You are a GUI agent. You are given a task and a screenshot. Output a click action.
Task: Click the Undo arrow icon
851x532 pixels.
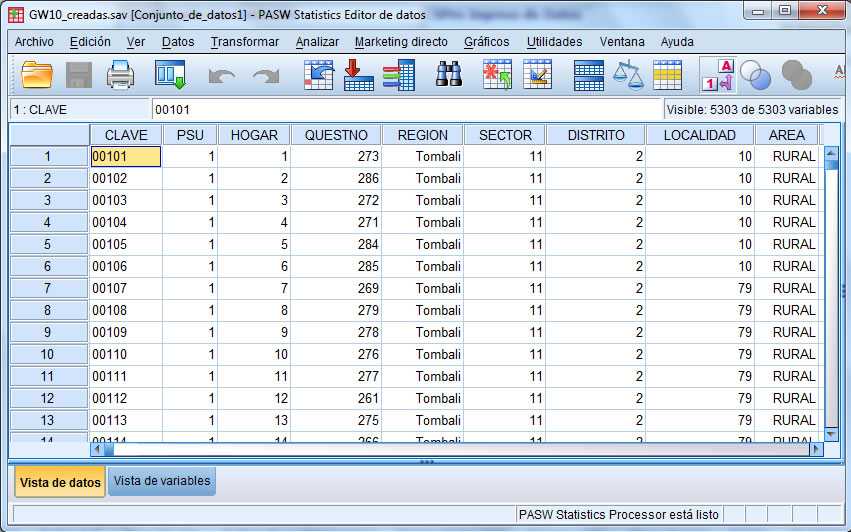(222, 75)
